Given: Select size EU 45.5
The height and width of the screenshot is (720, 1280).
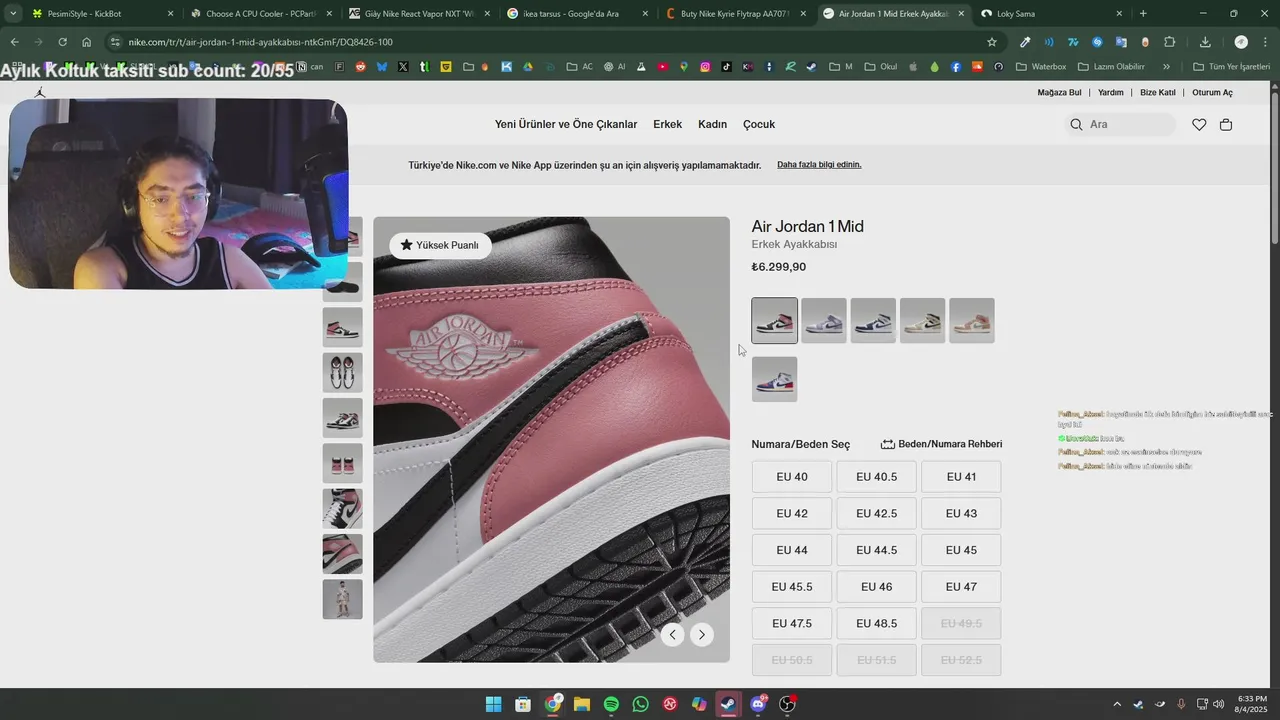Looking at the screenshot, I should coord(792,587).
